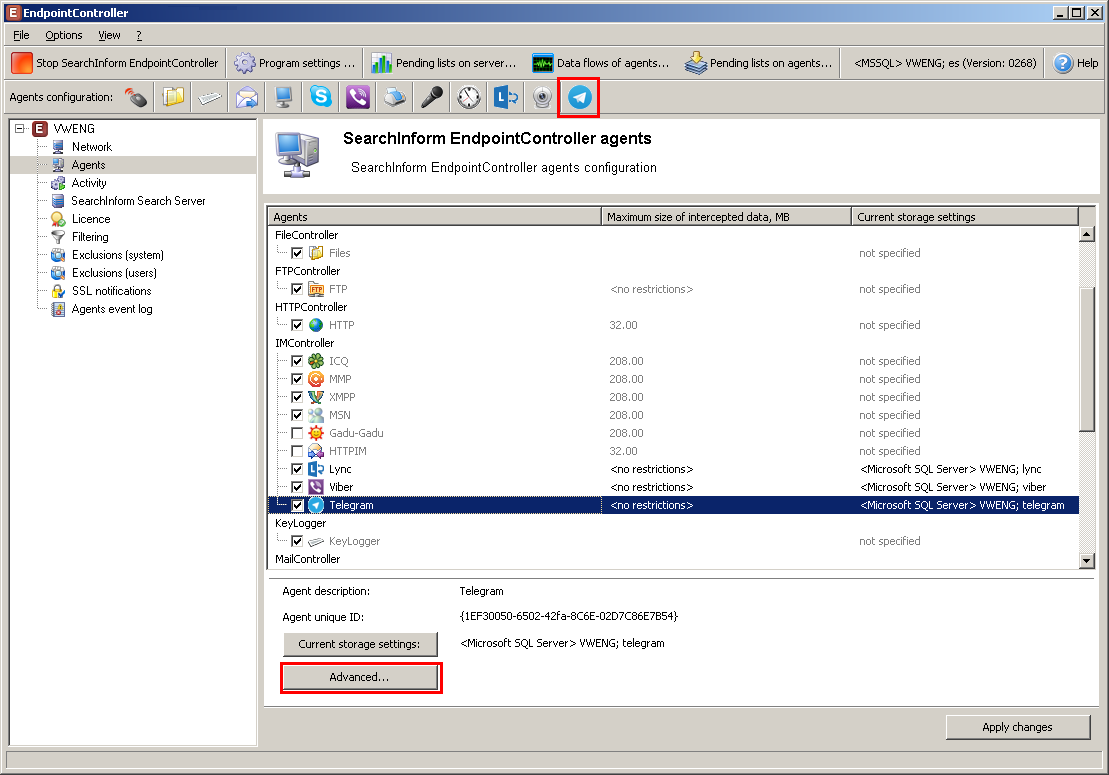The width and height of the screenshot is (1109, 775).
Task: Click Maximum size of intercepted data header
Action: pos(726,216)
